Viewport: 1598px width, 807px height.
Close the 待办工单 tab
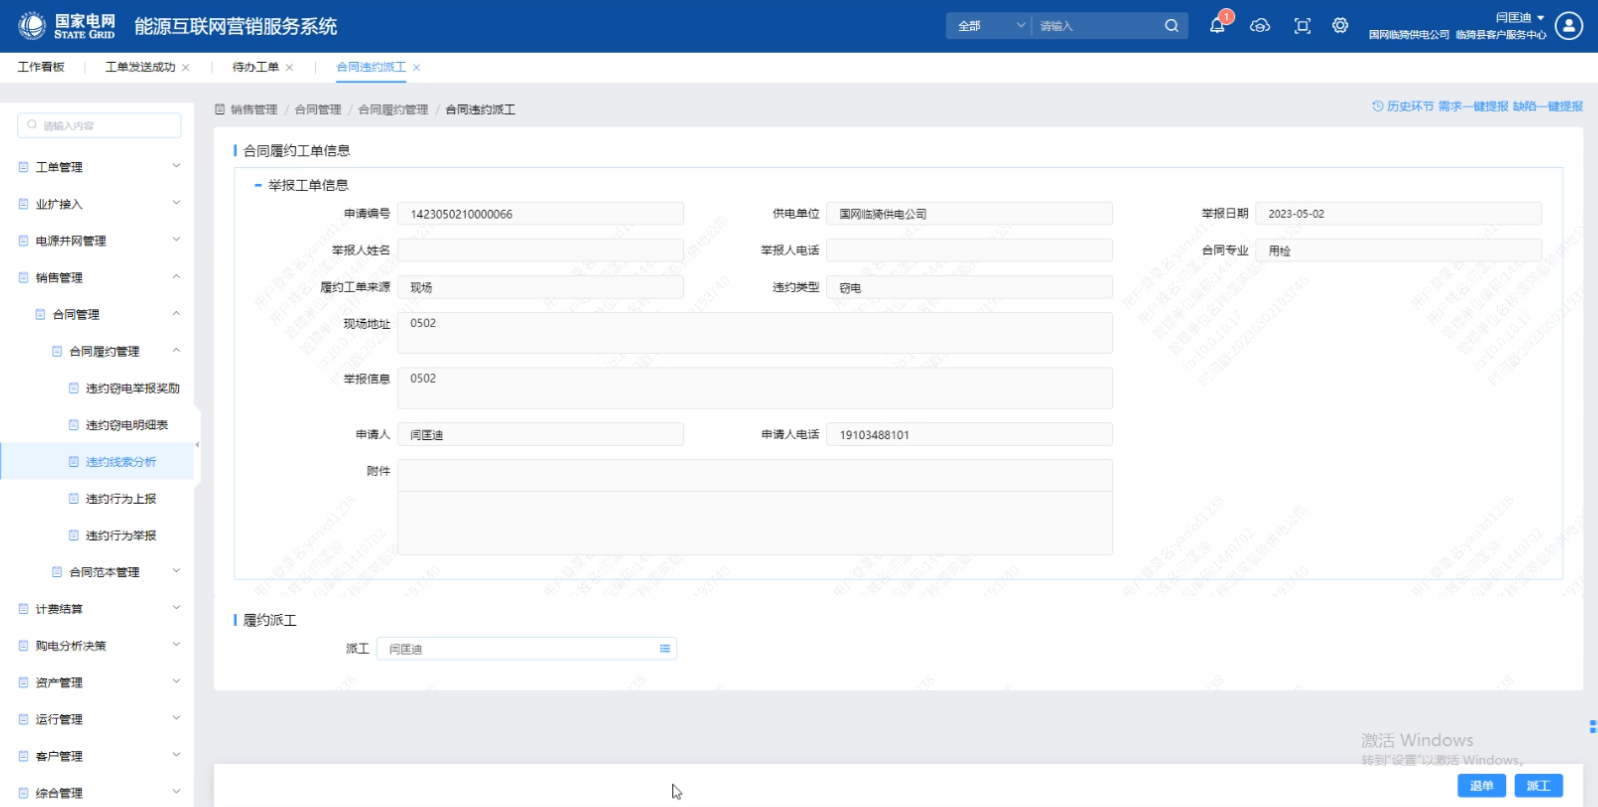290,68
